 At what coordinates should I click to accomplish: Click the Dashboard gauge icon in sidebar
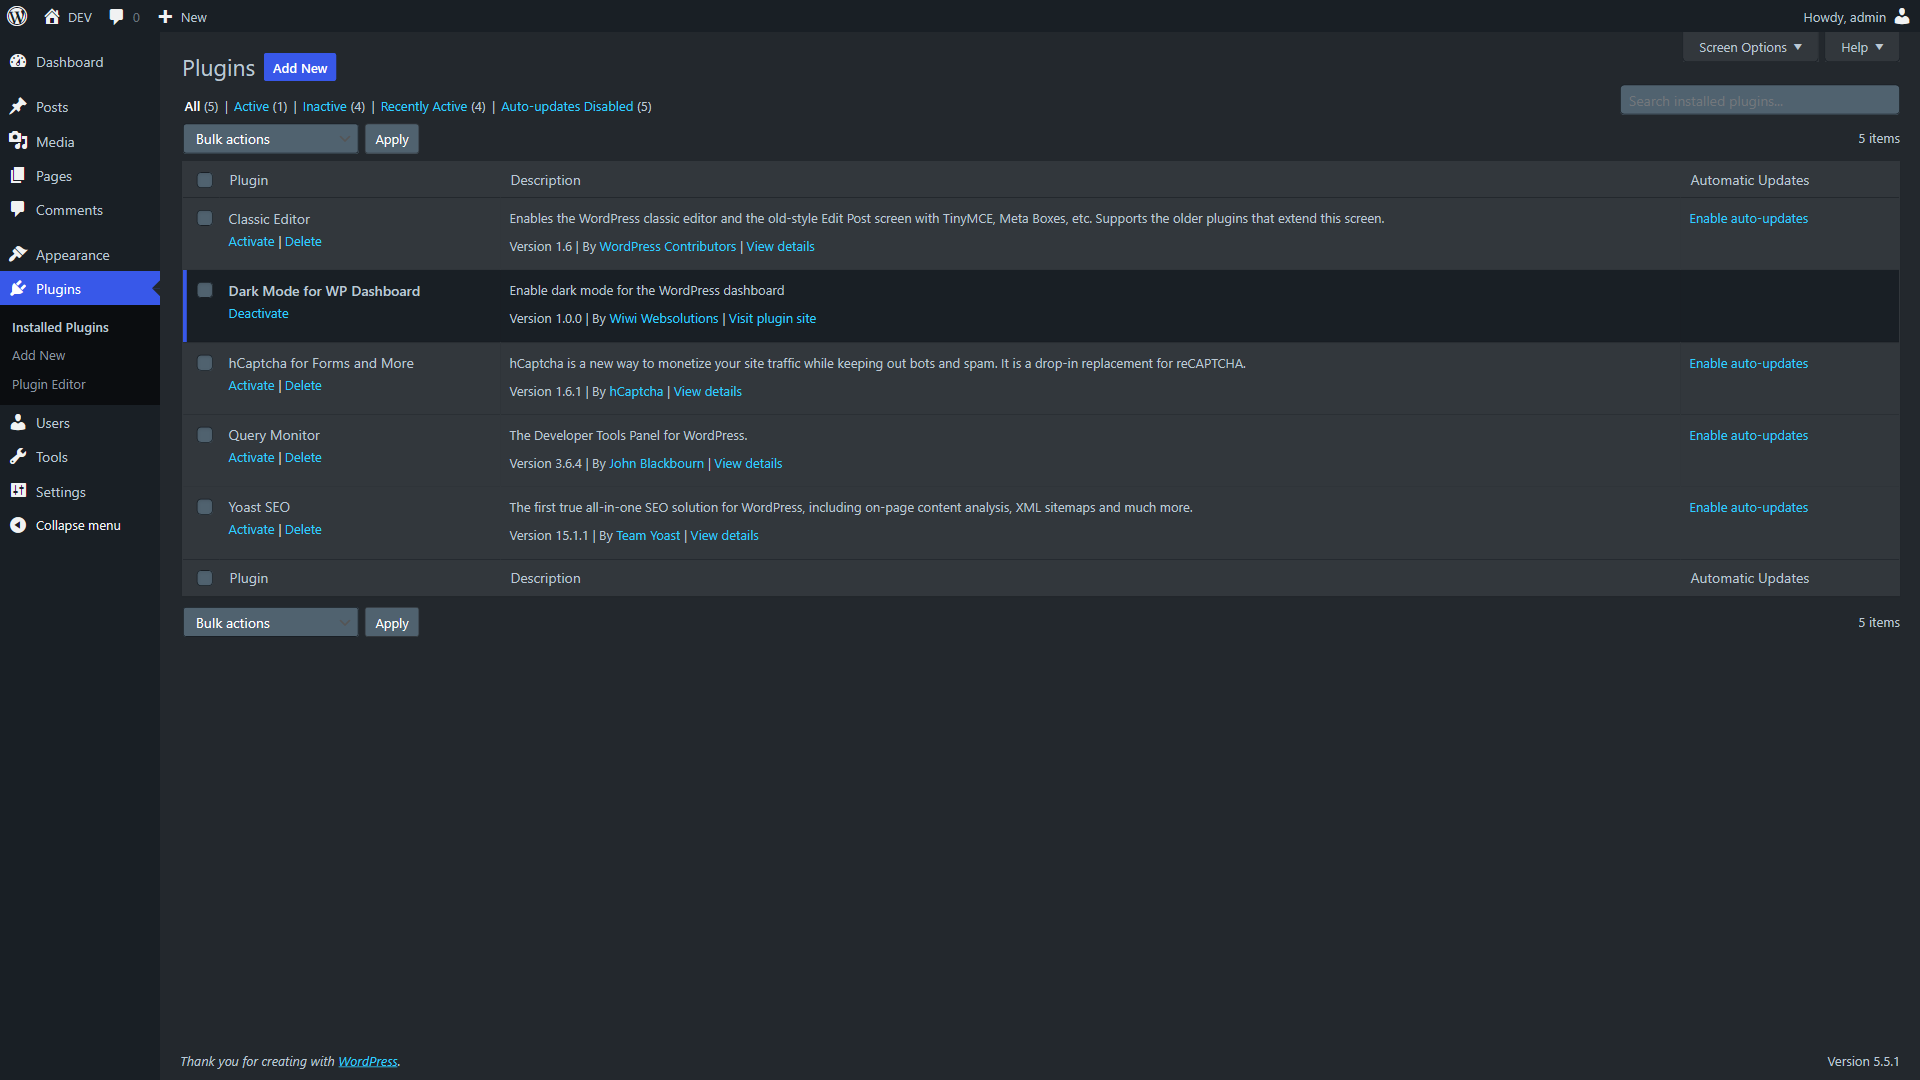(18, 61)
